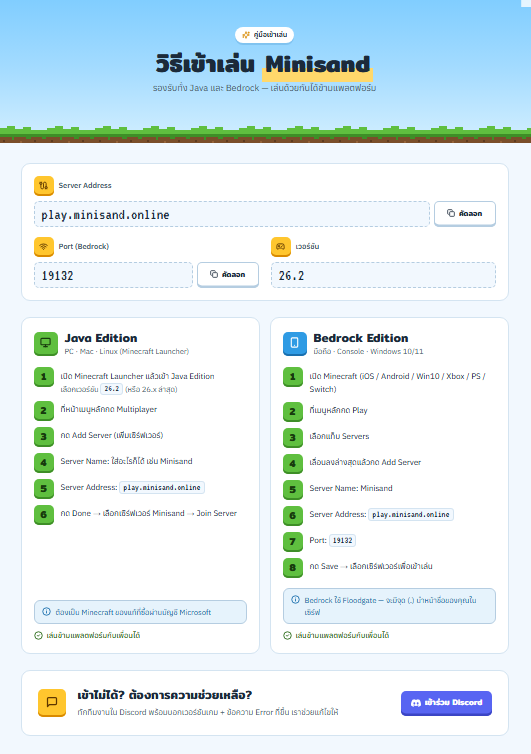The height and width of the screenshot is (754, 531).
Task: Select the 19132 port field
Action: 114,275
